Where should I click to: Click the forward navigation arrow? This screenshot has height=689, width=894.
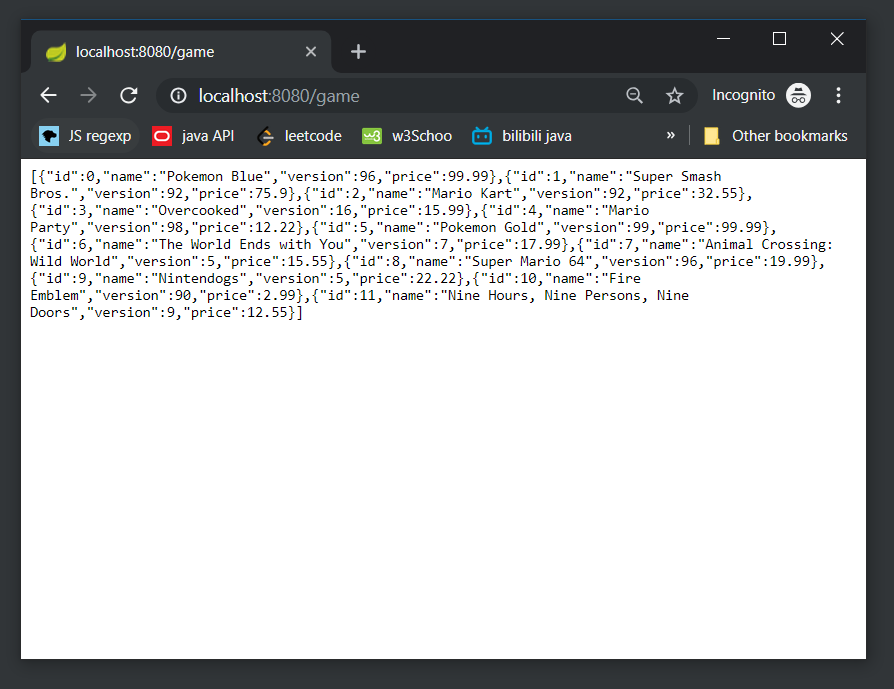pos(88,95)
